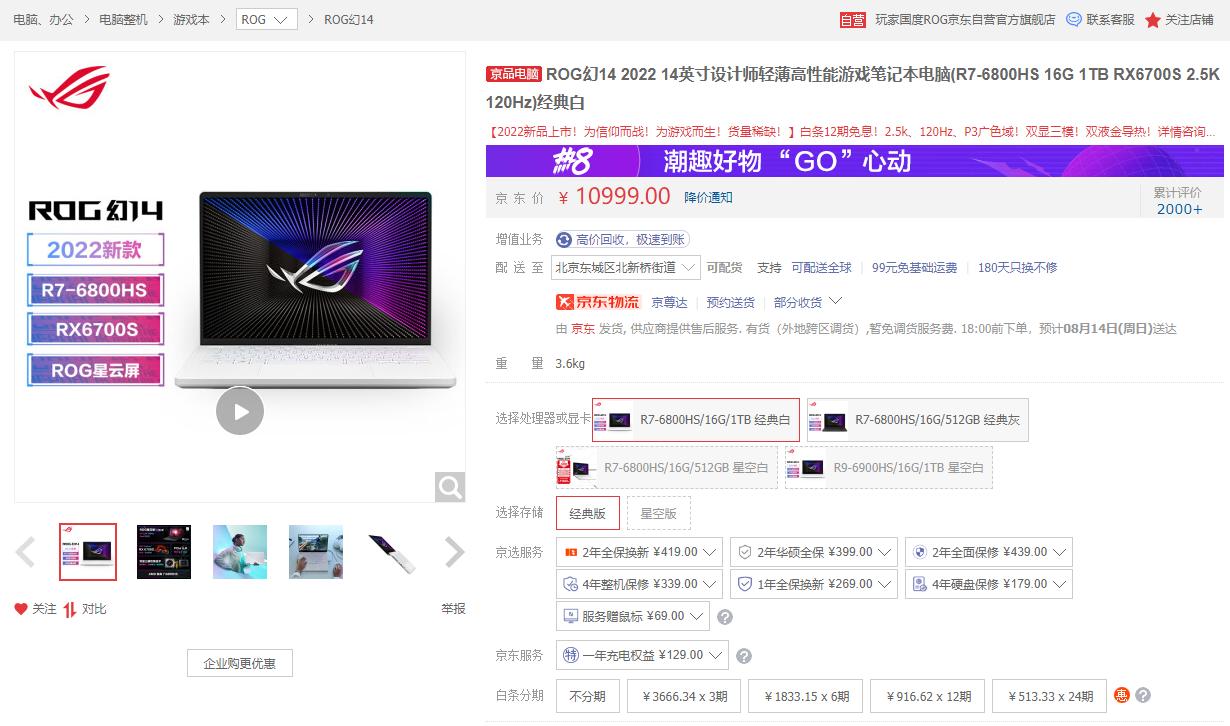Switch to the 经典版 tab
Image resolution: width=1230 pixels, height=726 pixels.
pyautogui.click(x=589, y=512)
